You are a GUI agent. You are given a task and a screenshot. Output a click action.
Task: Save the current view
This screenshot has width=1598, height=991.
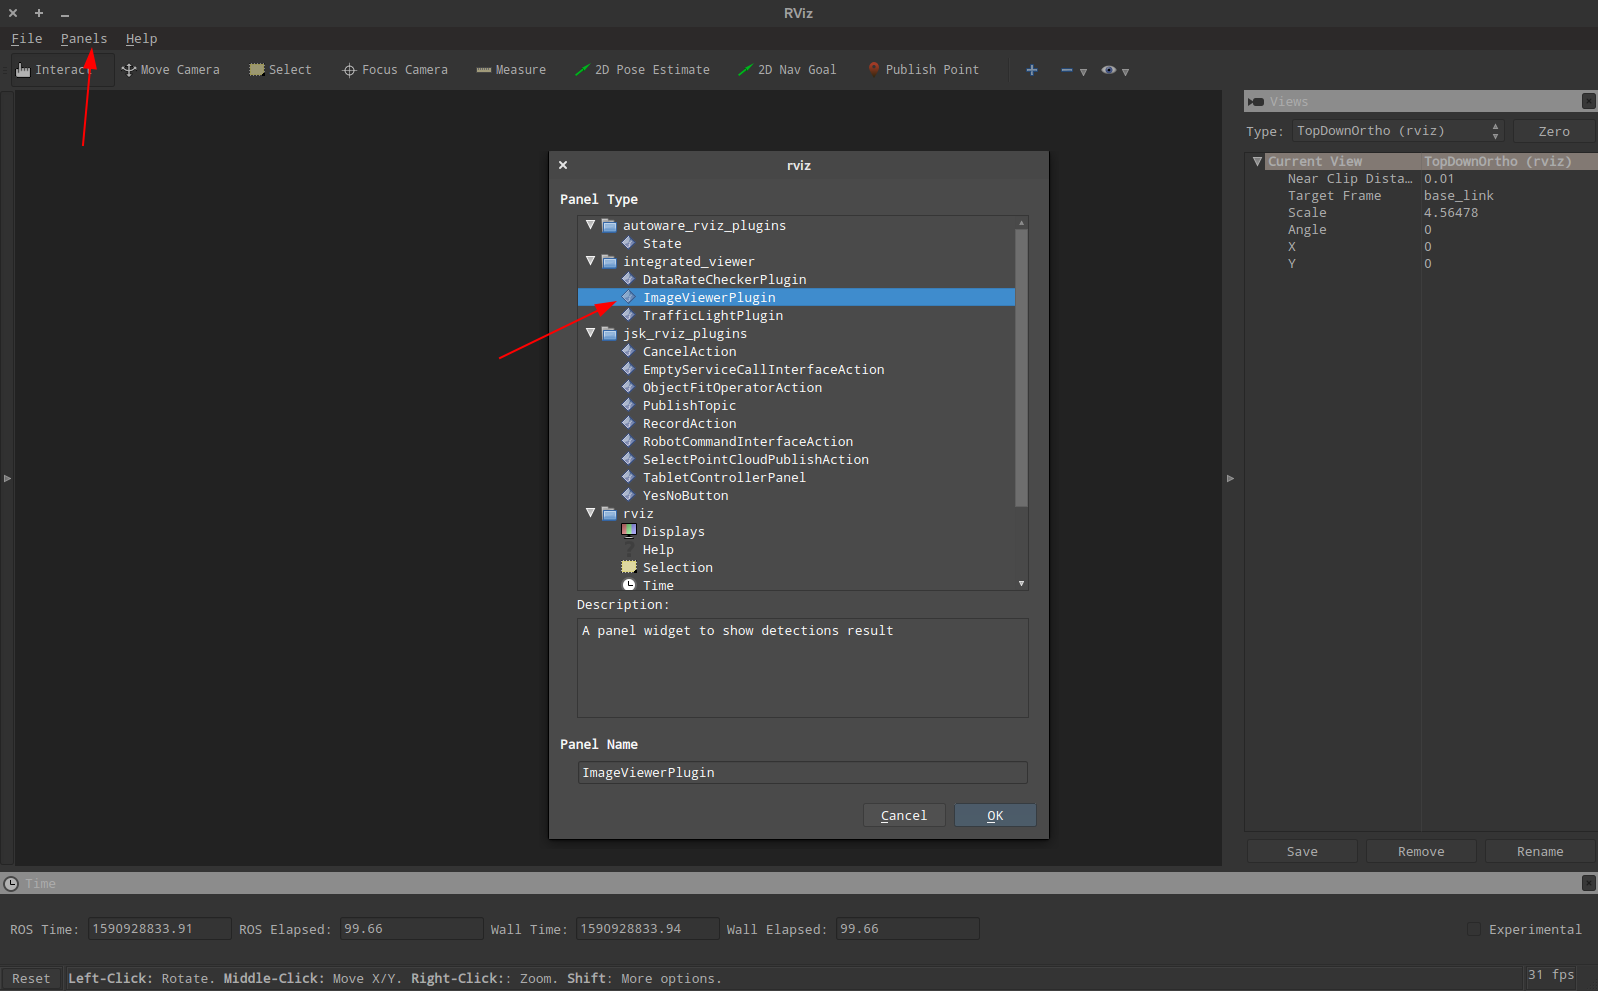click(x=1302, y=852)
